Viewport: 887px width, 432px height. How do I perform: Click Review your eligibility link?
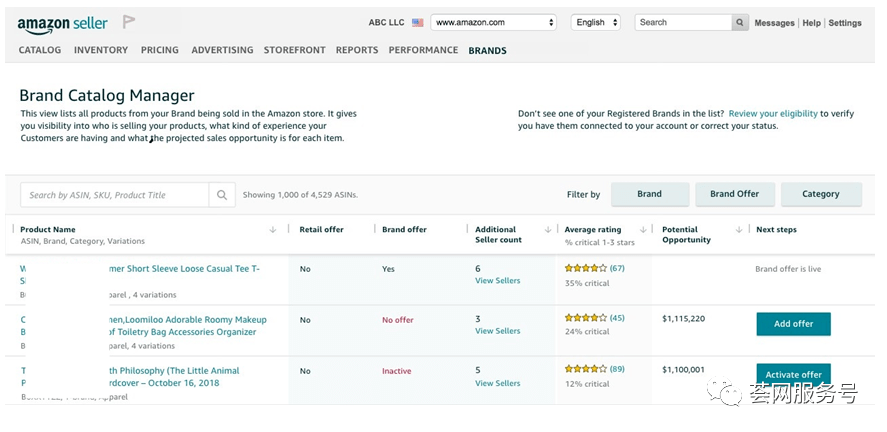773,114
